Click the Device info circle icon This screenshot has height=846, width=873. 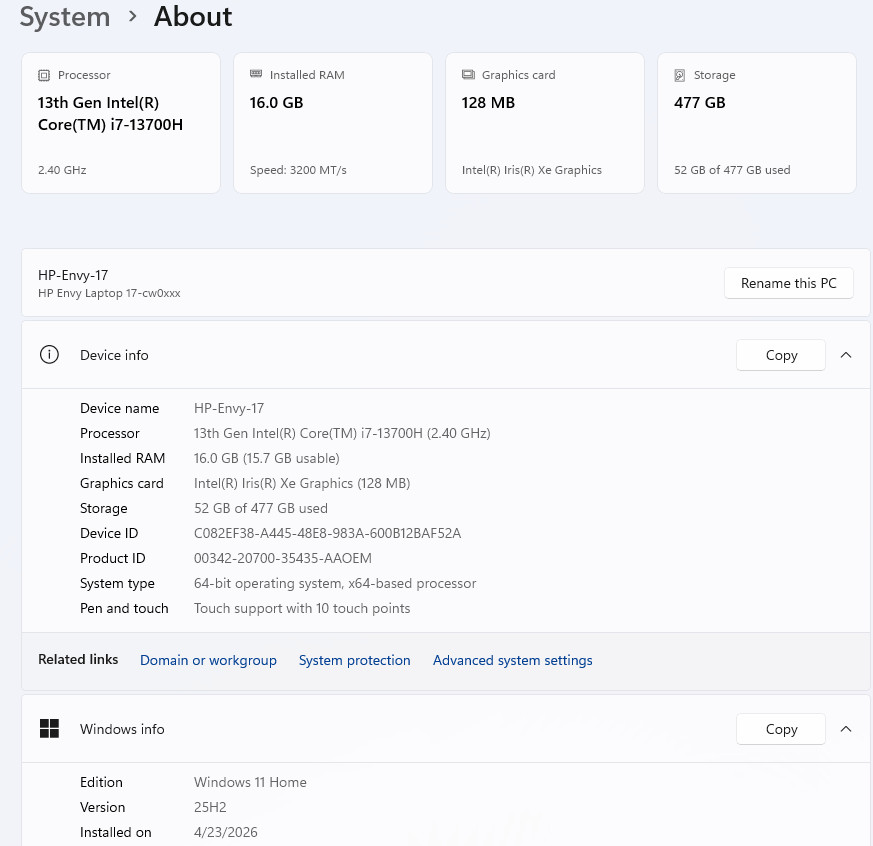[x=49, y=355]
